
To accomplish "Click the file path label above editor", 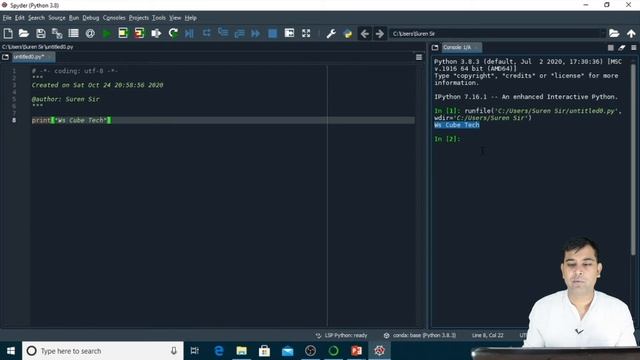I will pos(38,47).
